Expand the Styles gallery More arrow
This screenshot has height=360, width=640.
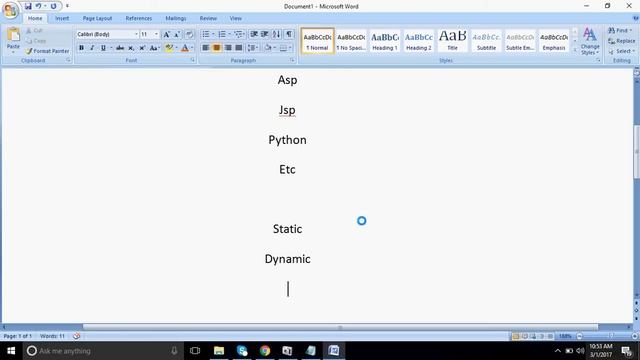pyautogui.click(x=575, y=50)
